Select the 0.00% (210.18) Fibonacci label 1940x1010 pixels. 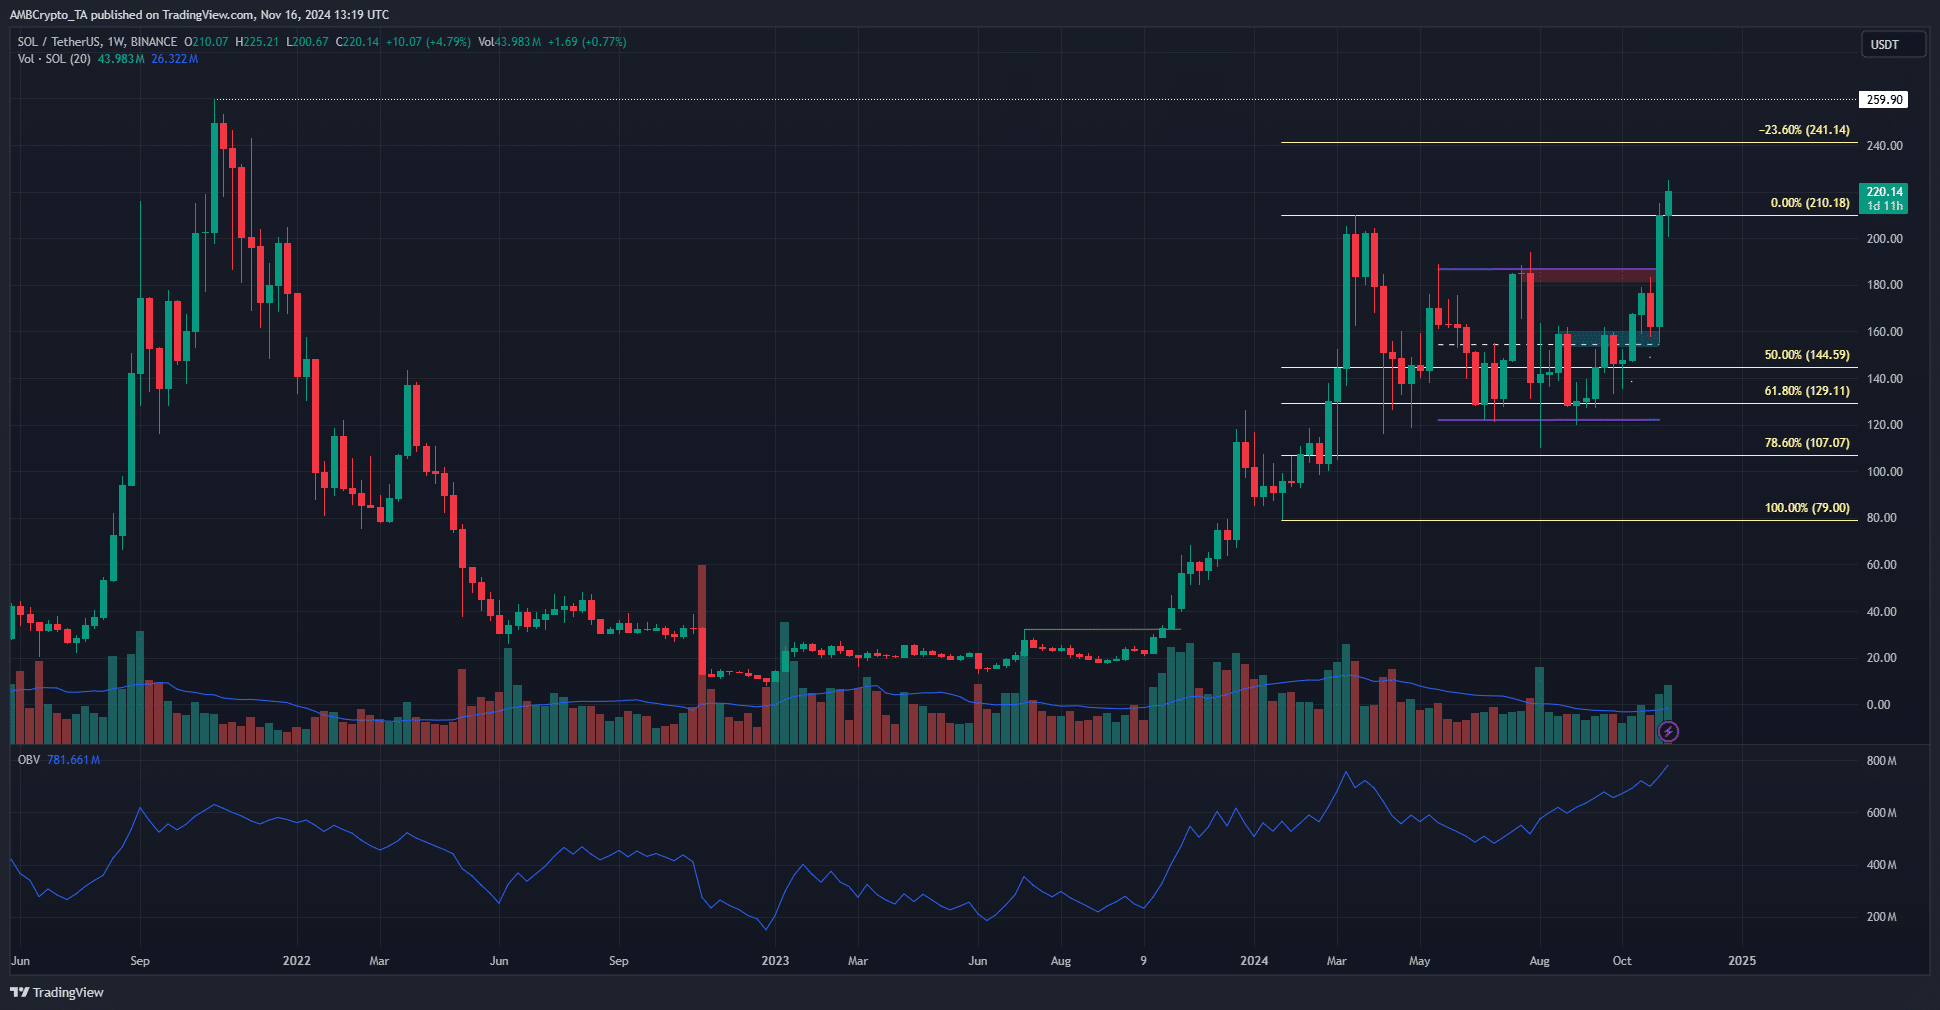coord(1810,203)
